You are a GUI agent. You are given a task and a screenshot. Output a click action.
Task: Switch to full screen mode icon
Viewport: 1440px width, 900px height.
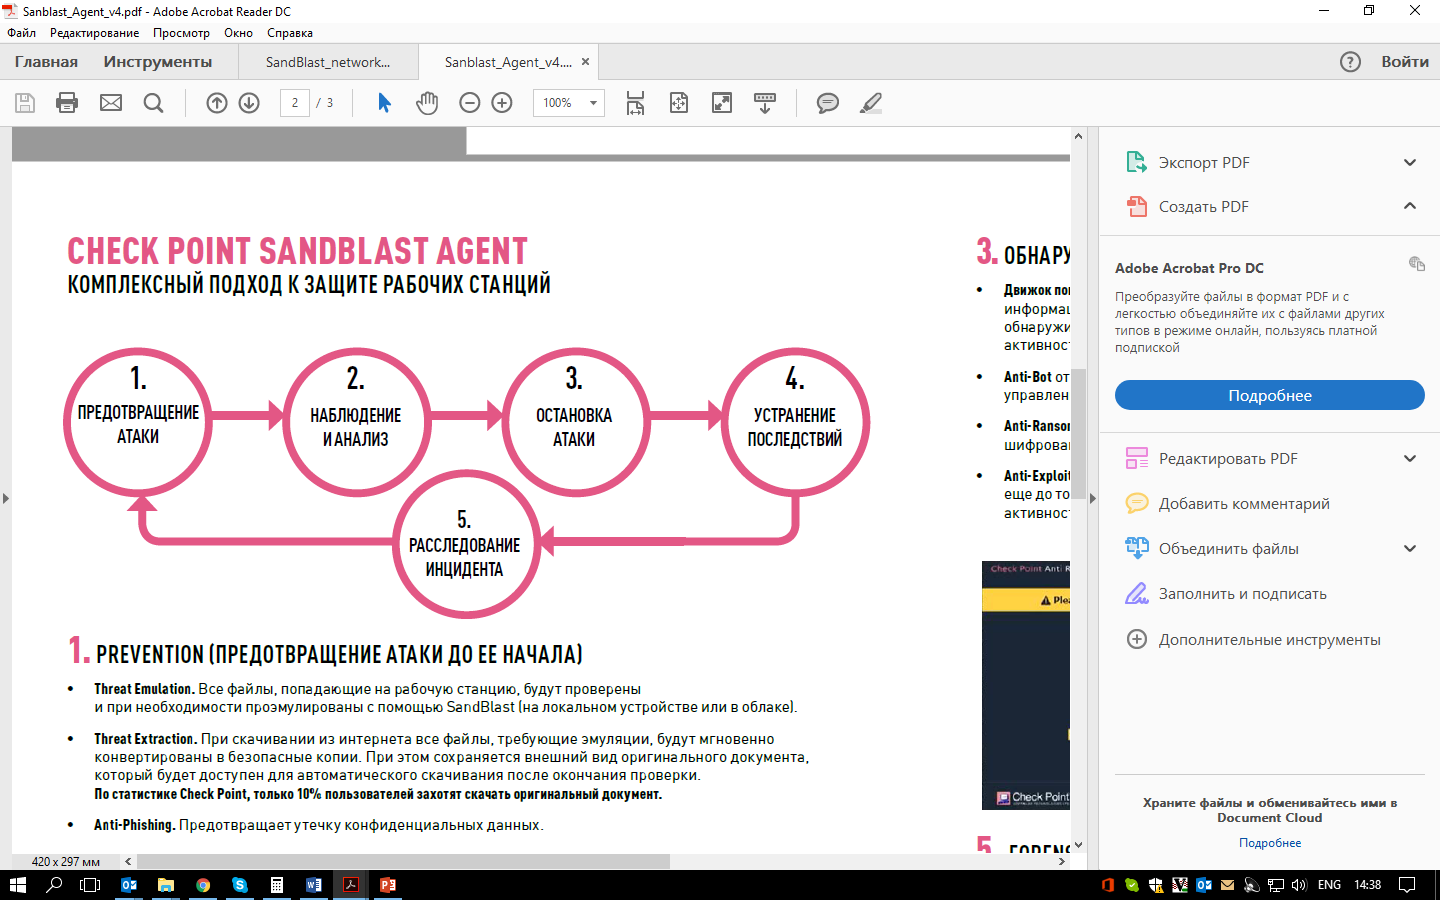point(722,103)
